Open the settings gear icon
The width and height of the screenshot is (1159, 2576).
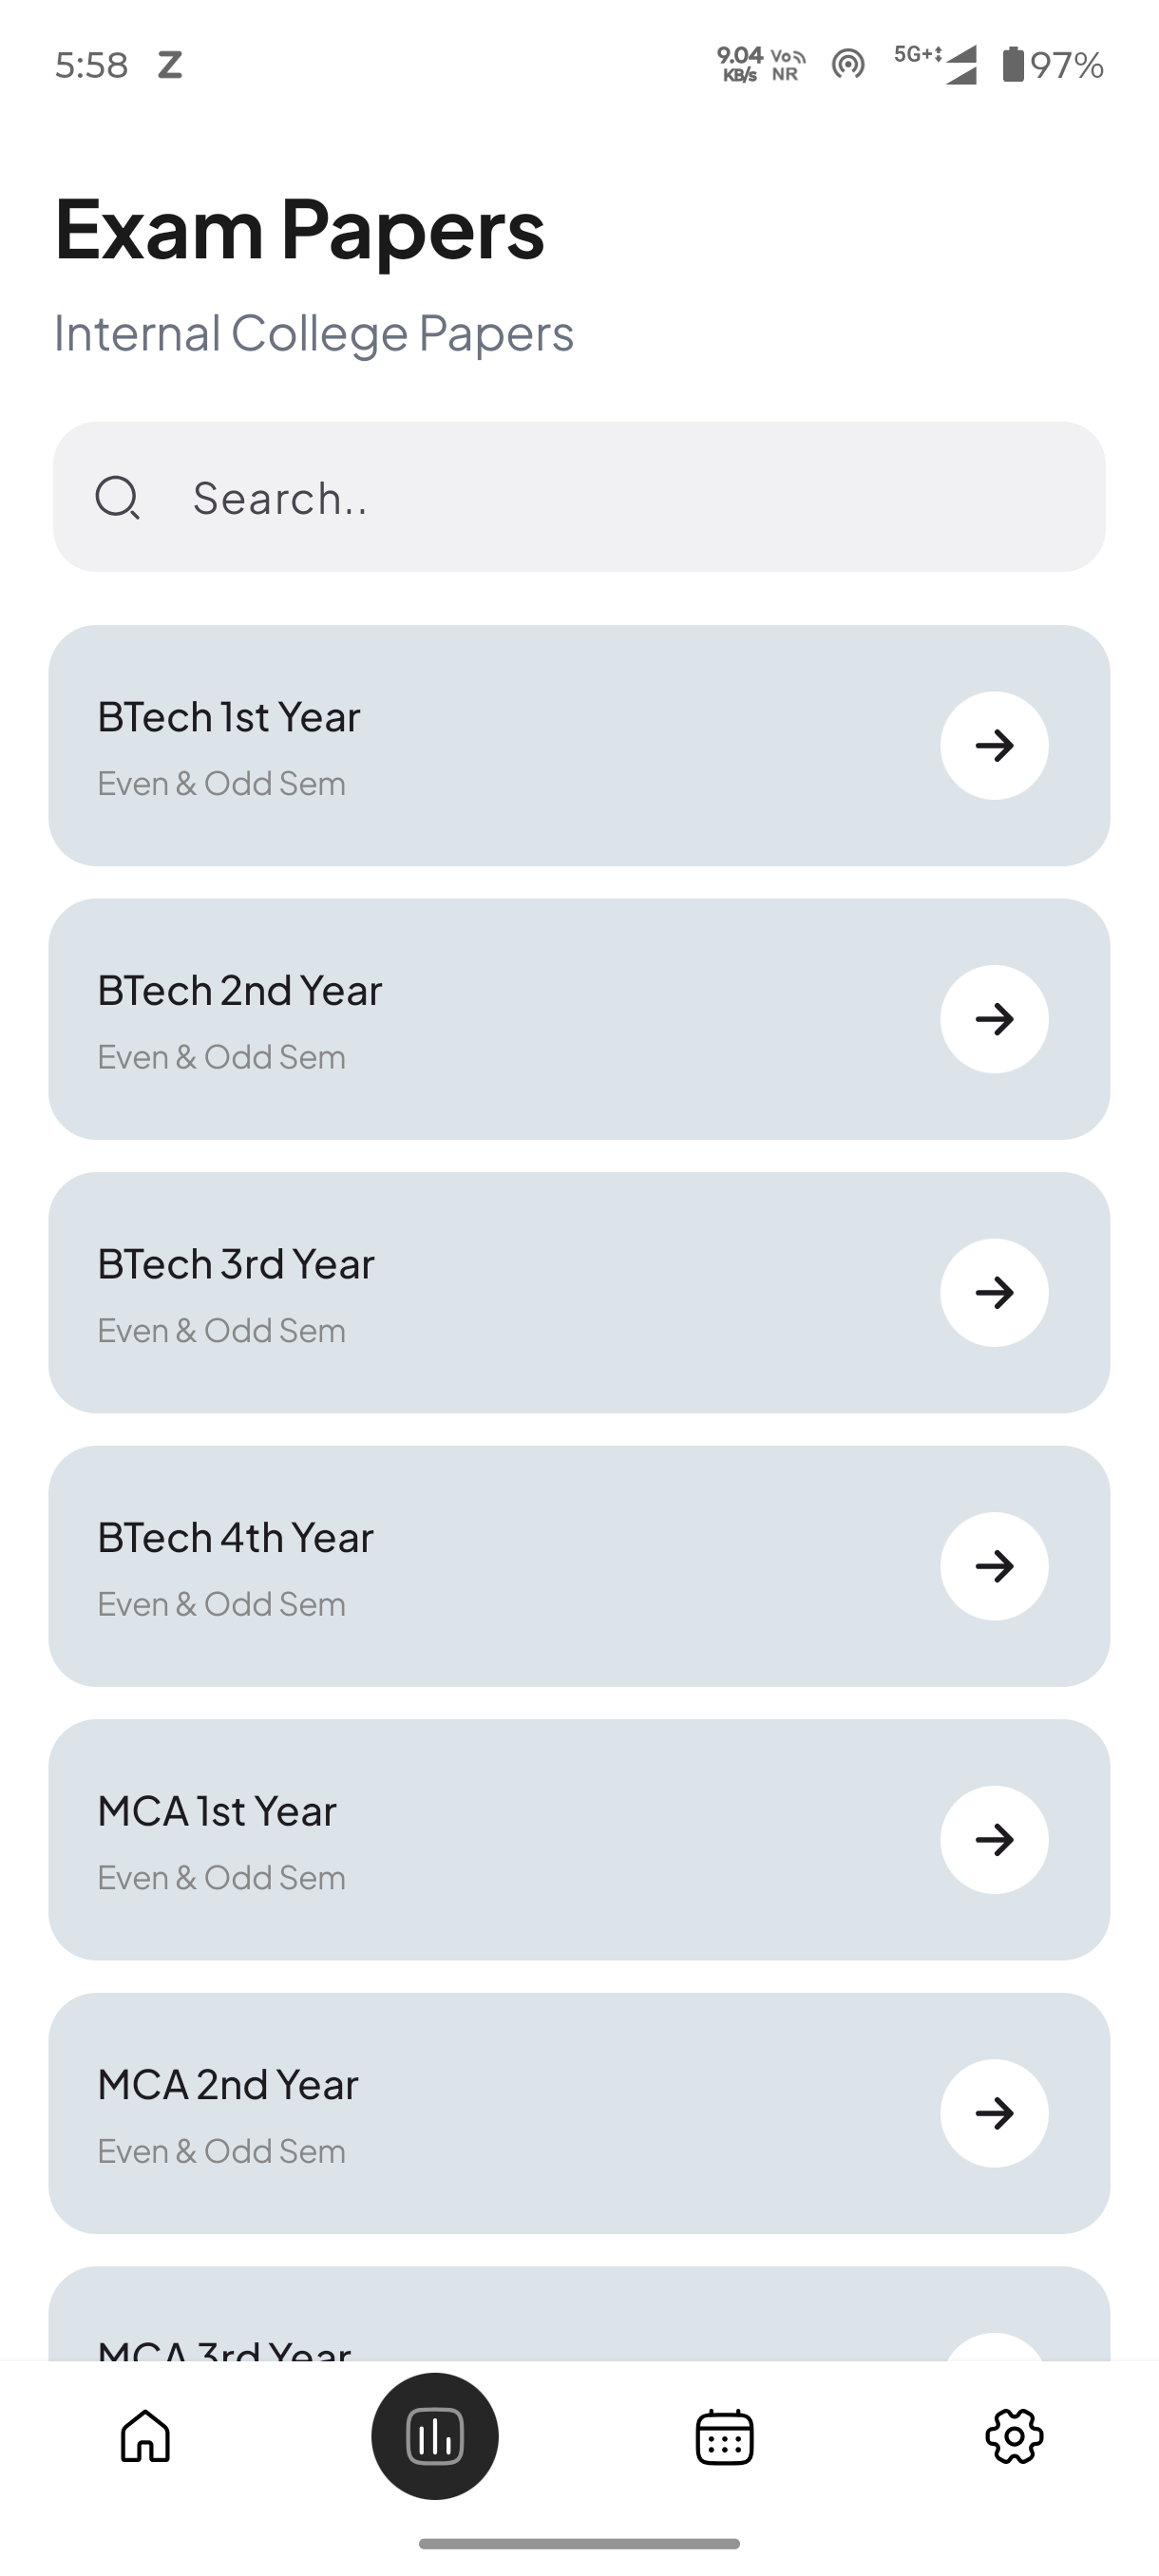click(1014, 2435)
